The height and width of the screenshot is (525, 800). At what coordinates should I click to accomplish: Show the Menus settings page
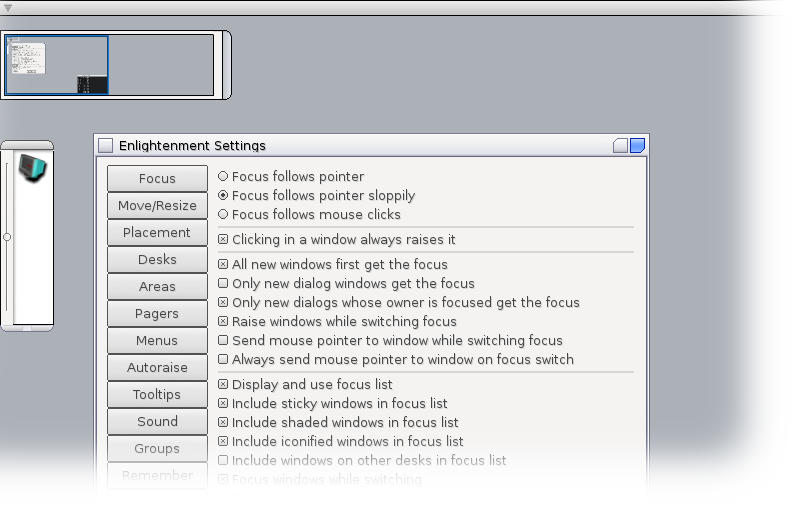(157, 341)
